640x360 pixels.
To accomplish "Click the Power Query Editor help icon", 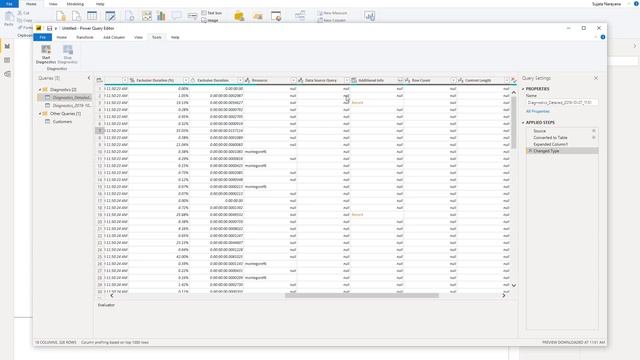I will tap(603, 37).
